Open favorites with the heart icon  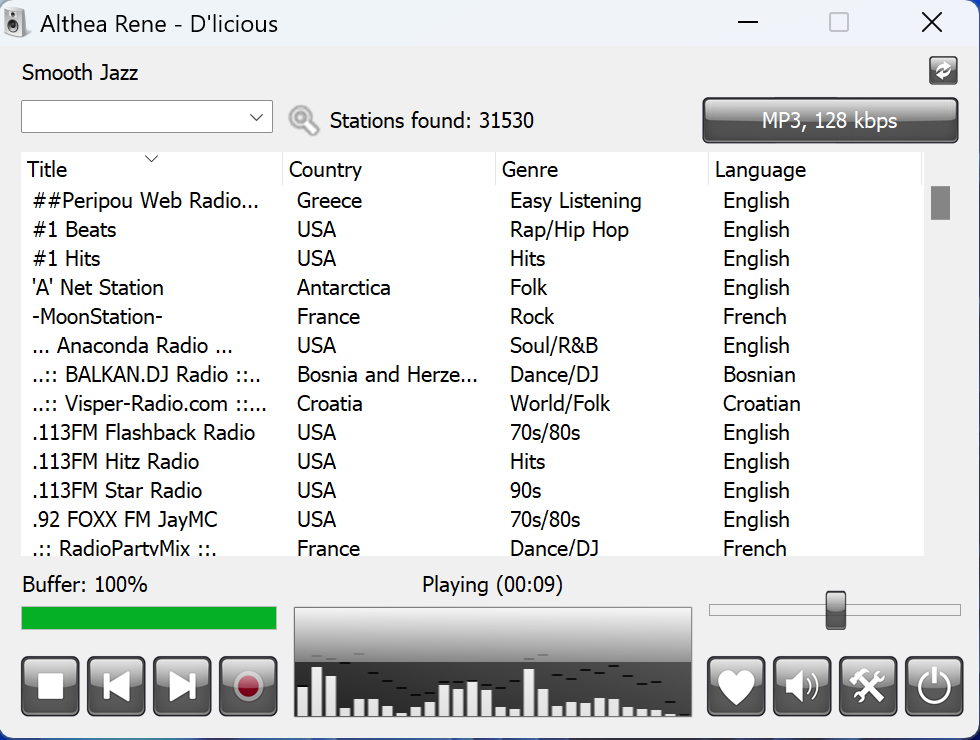coord(736,686)
